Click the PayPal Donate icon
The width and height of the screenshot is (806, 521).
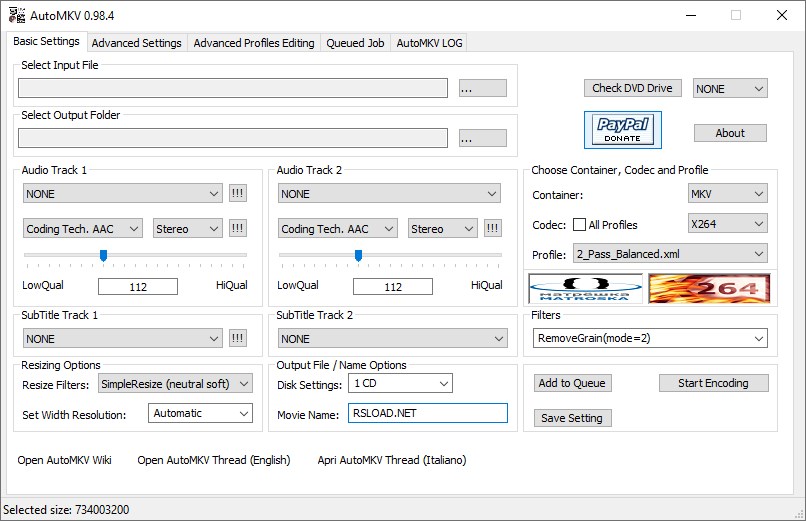pyautogui.click(x=623, y=130)
